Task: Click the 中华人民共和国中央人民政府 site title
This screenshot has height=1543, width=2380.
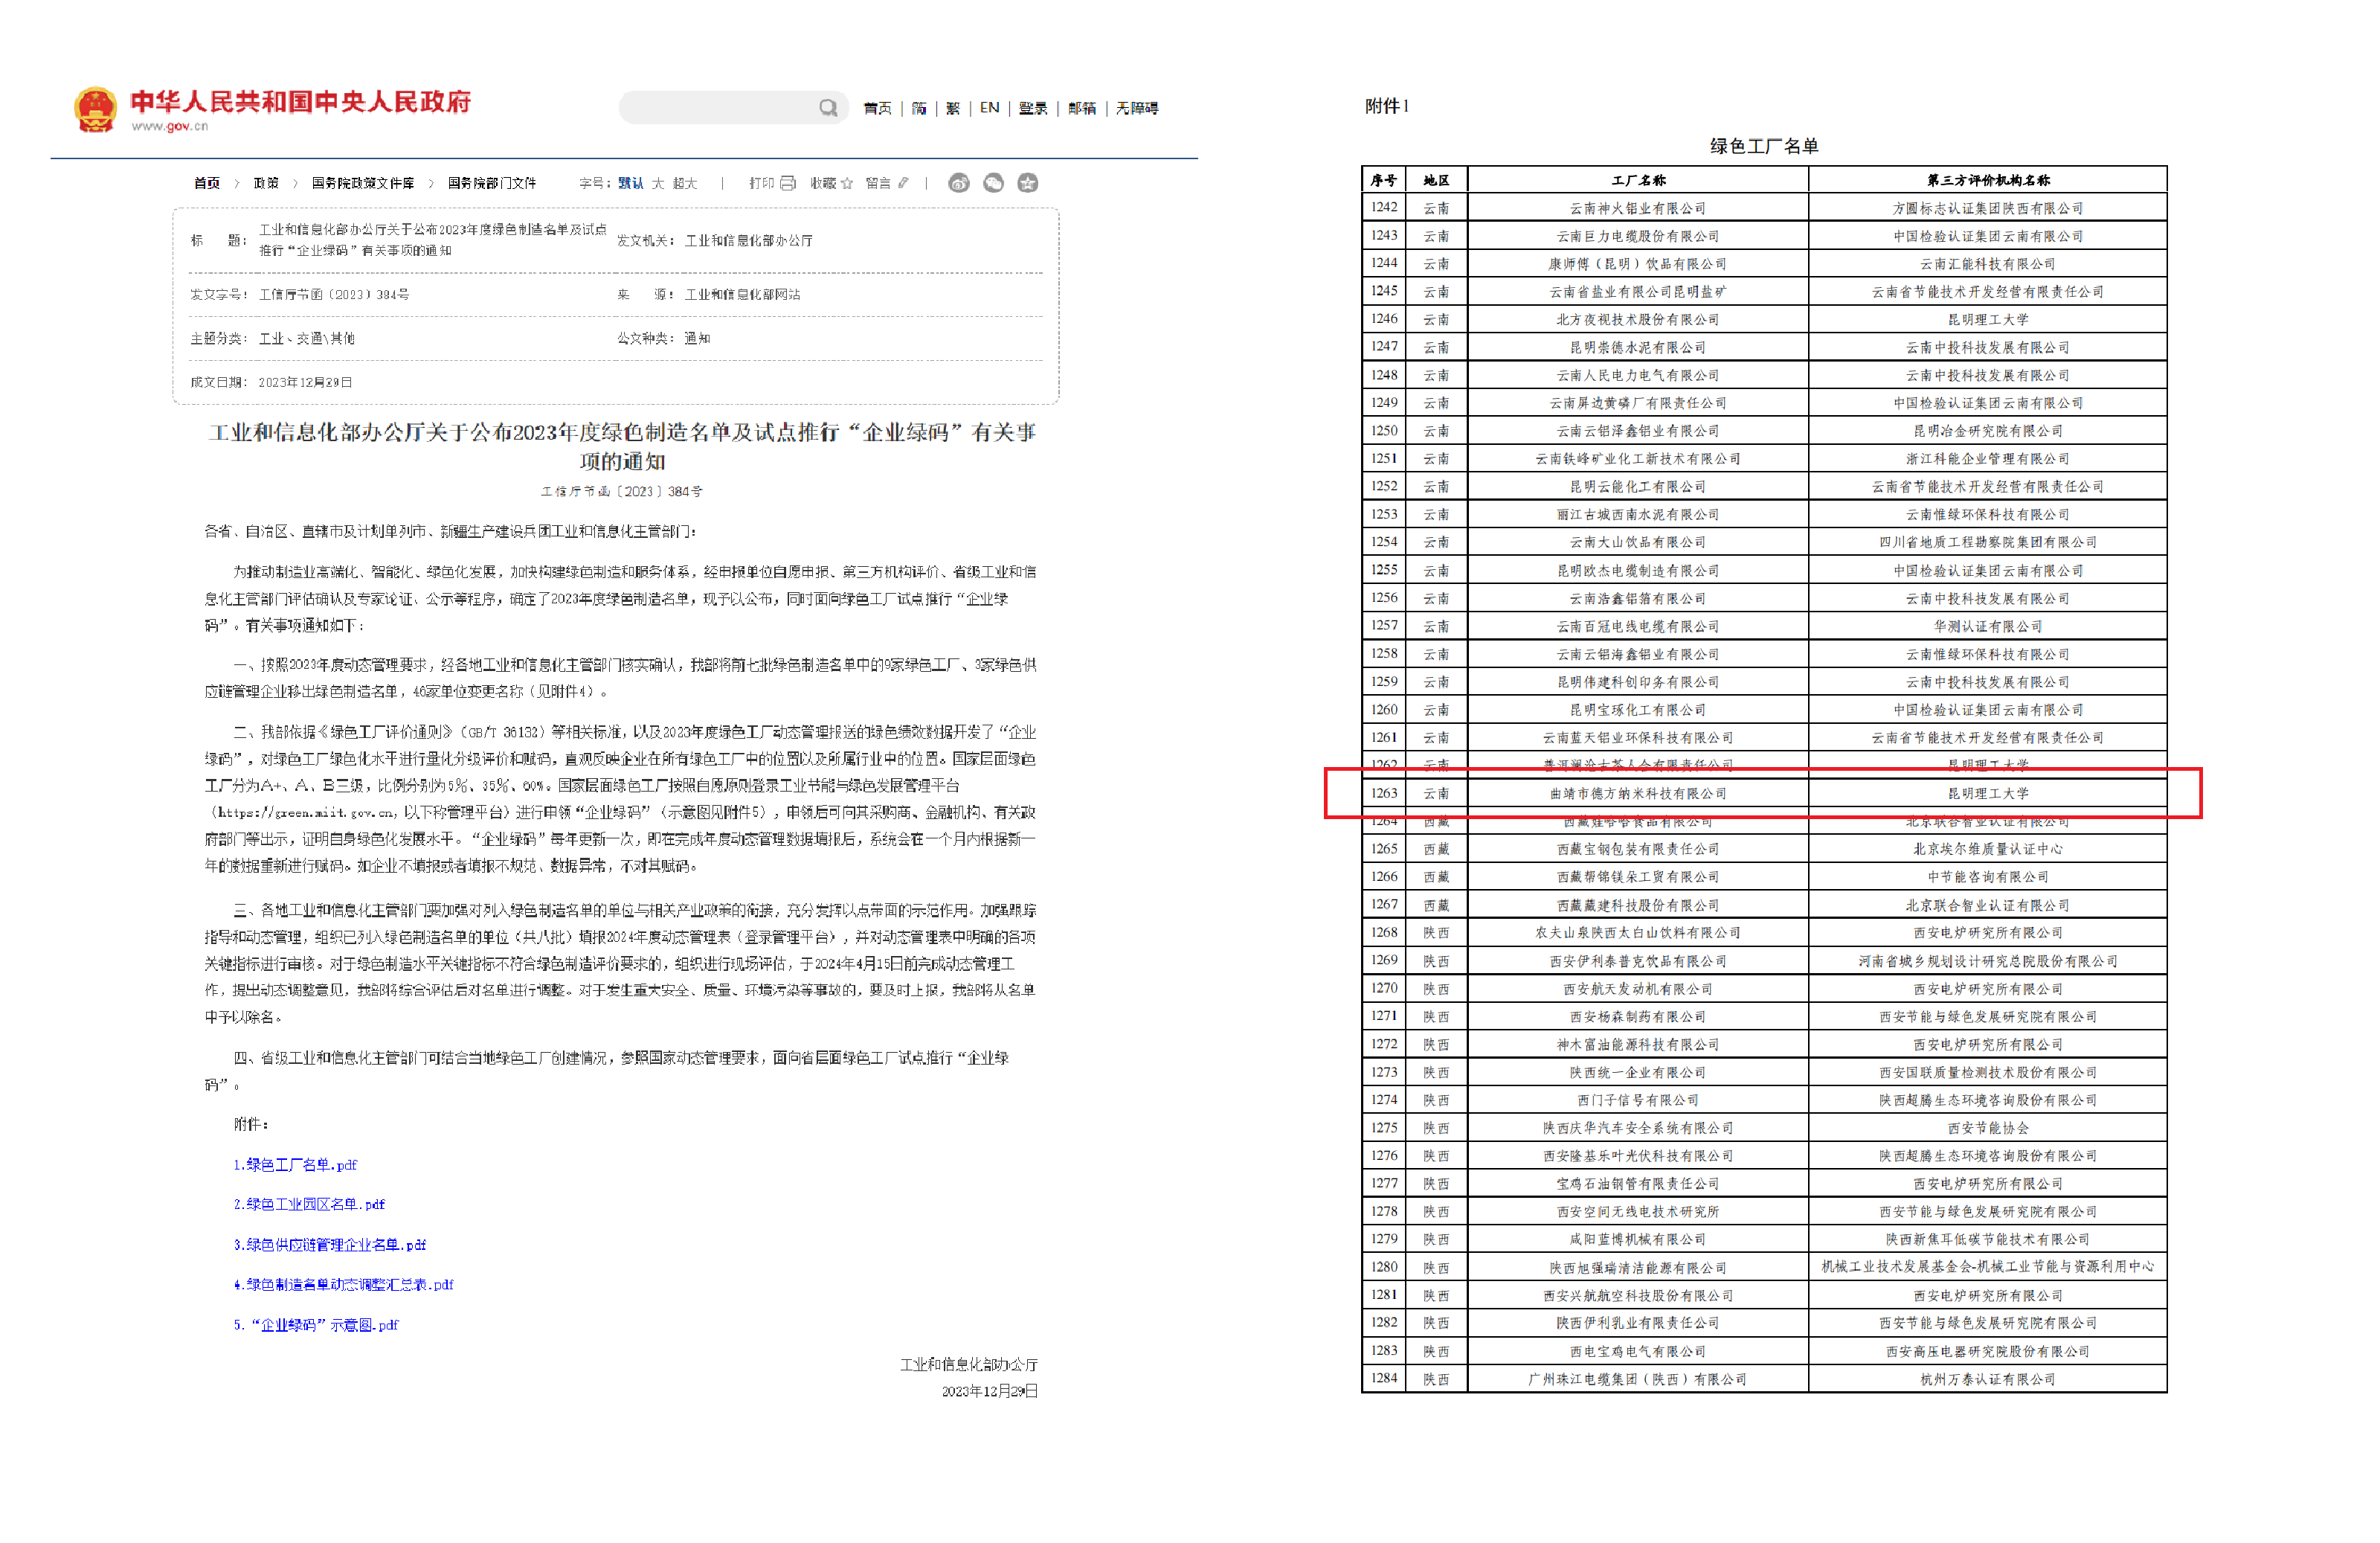Action: (300, 101)
